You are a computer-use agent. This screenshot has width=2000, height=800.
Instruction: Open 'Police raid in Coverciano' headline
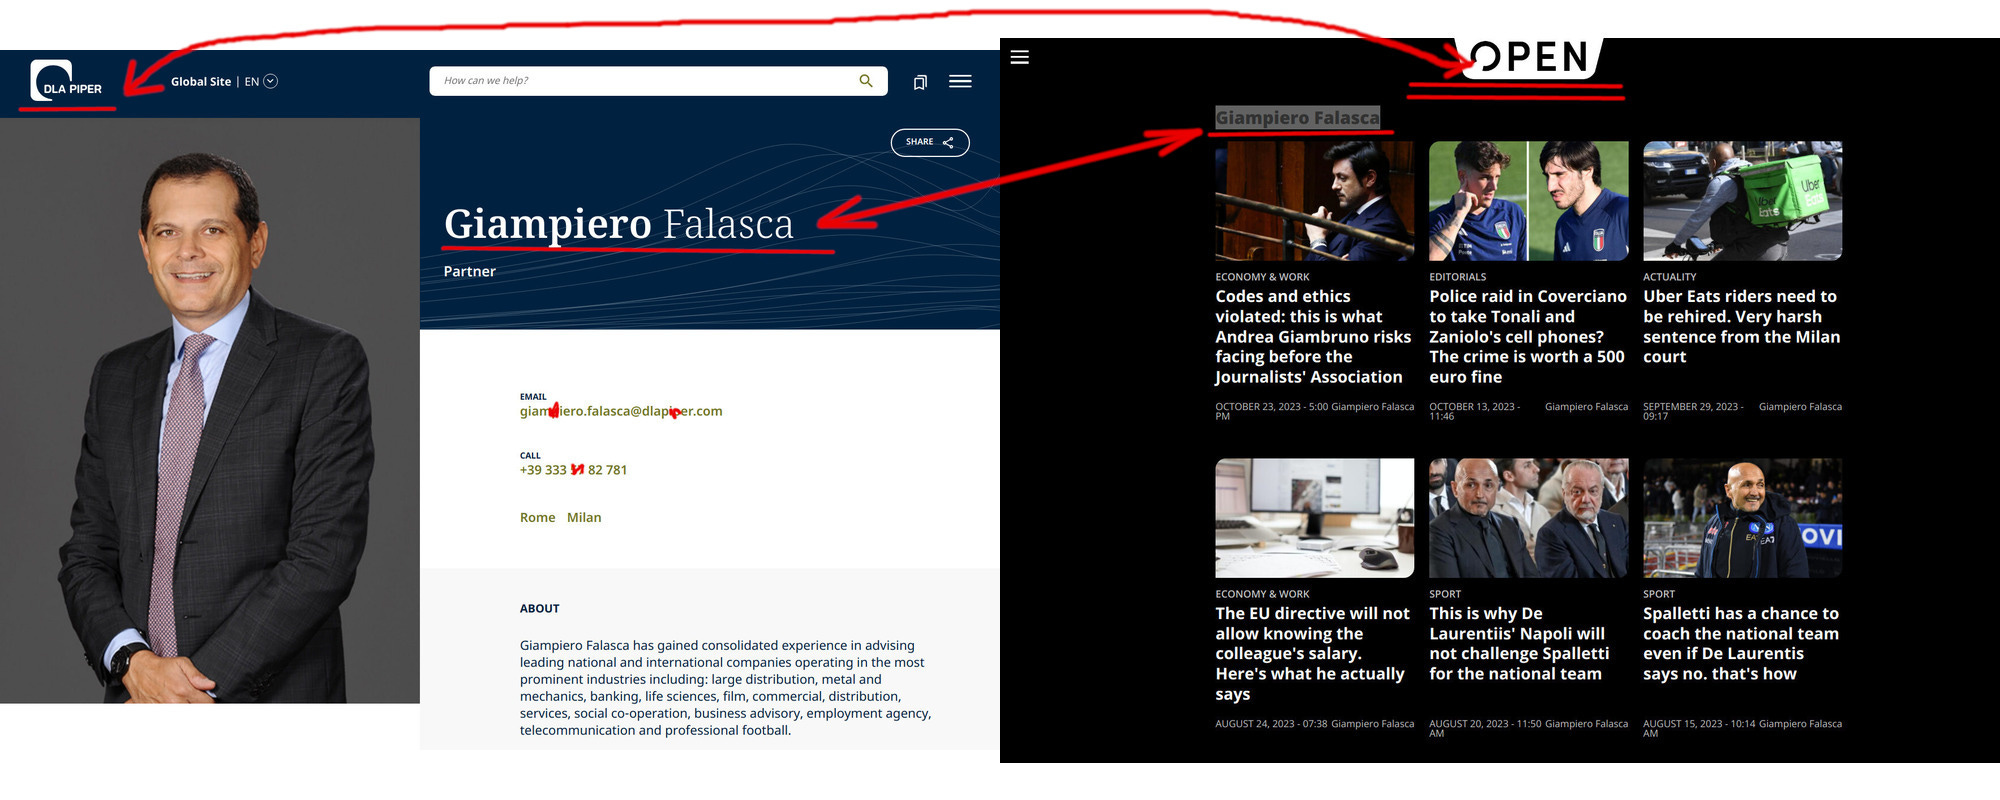(1527, 337)
